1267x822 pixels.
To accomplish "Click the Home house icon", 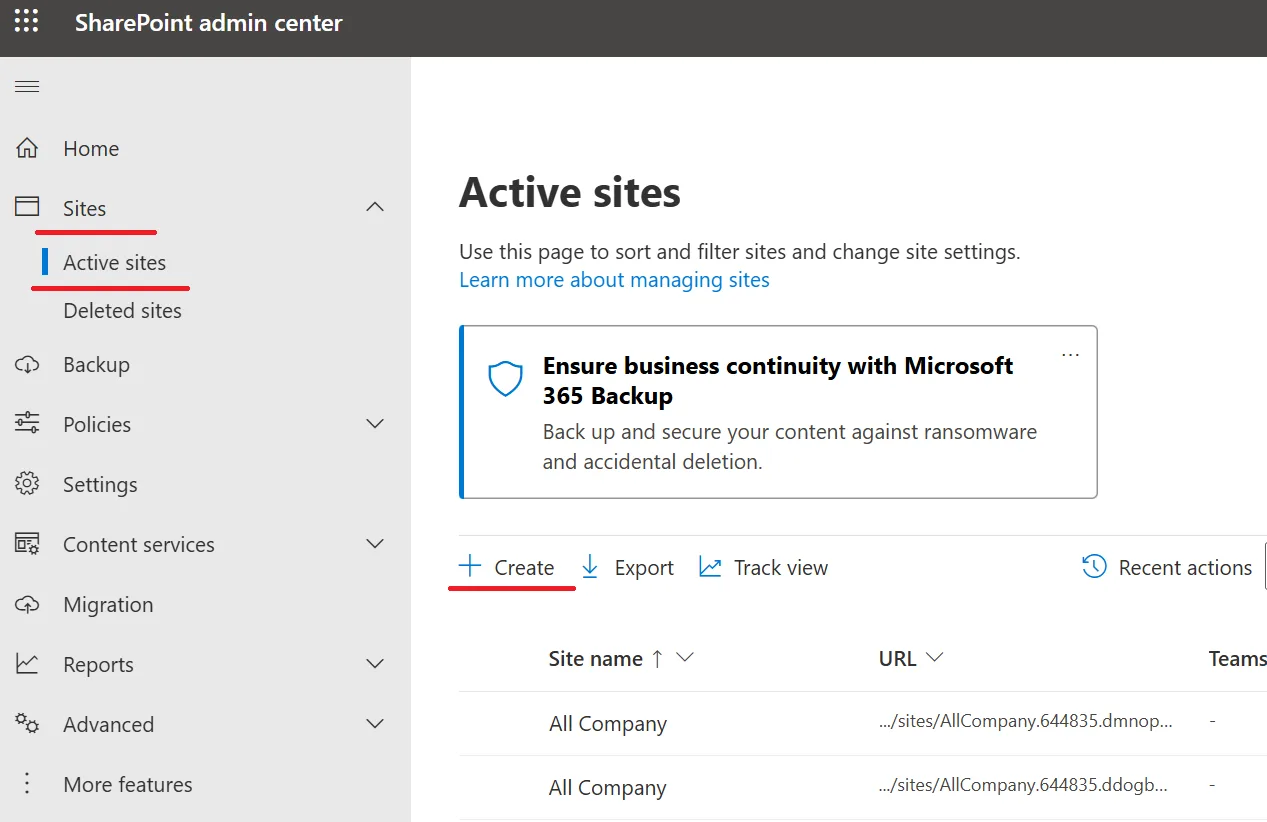I will point(27,148).
